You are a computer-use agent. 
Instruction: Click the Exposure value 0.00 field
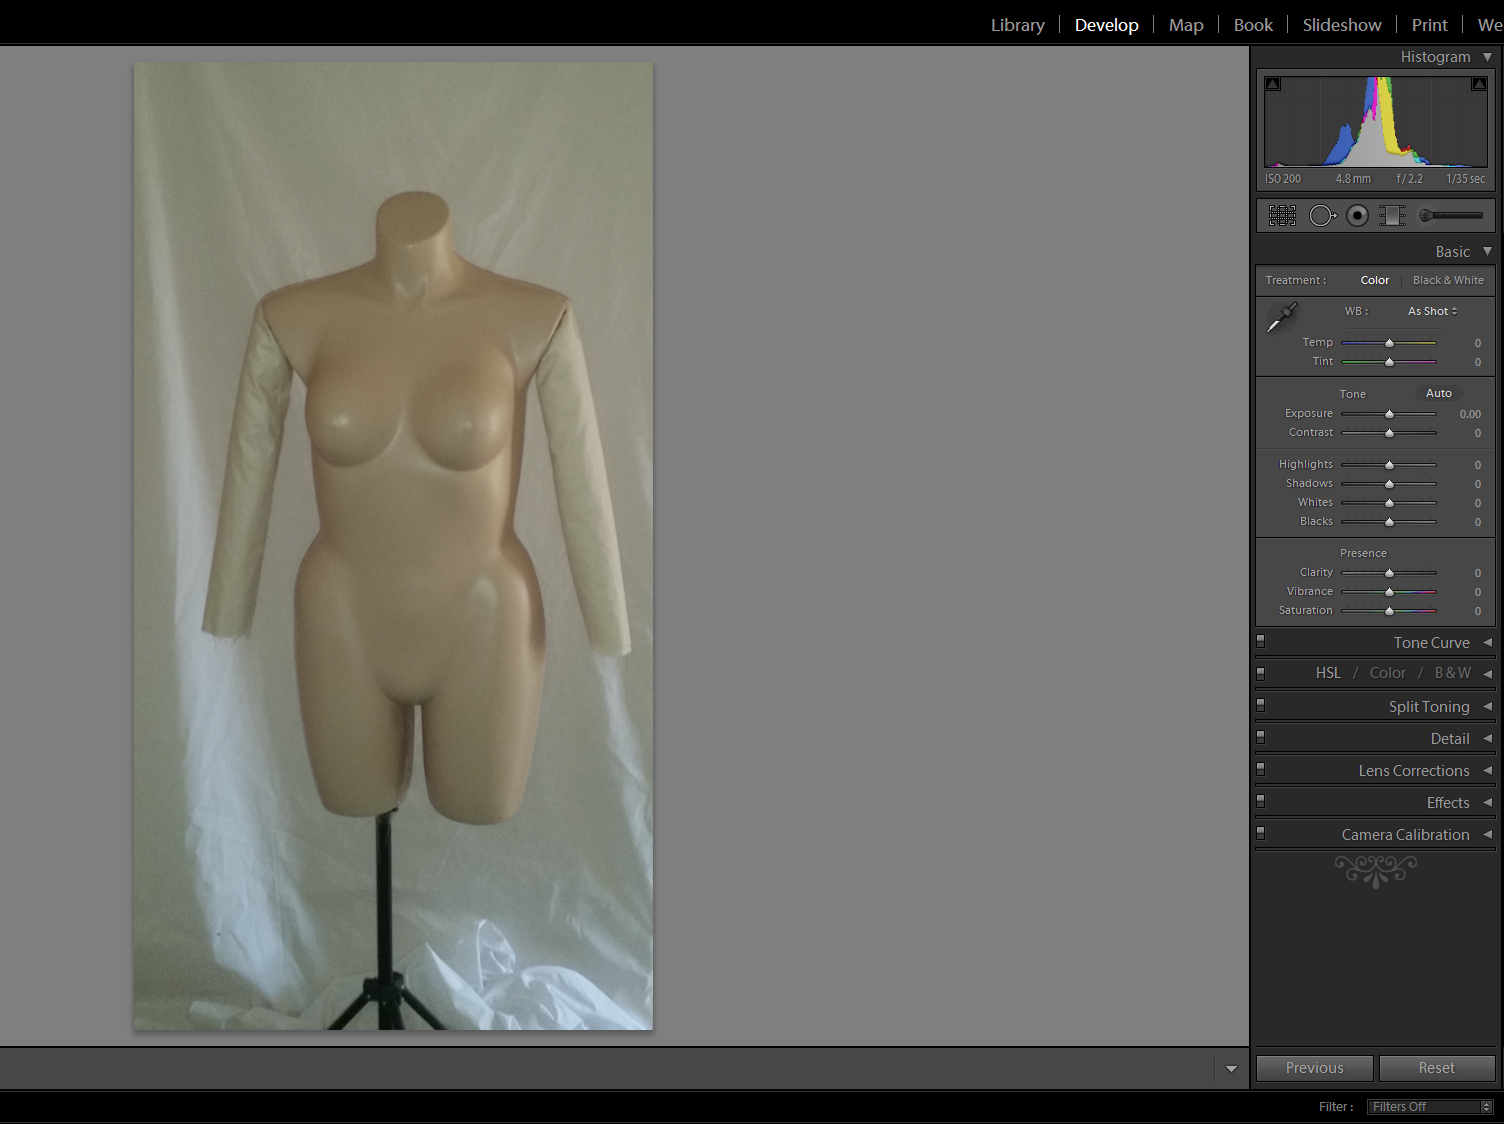pos(1469,414)
